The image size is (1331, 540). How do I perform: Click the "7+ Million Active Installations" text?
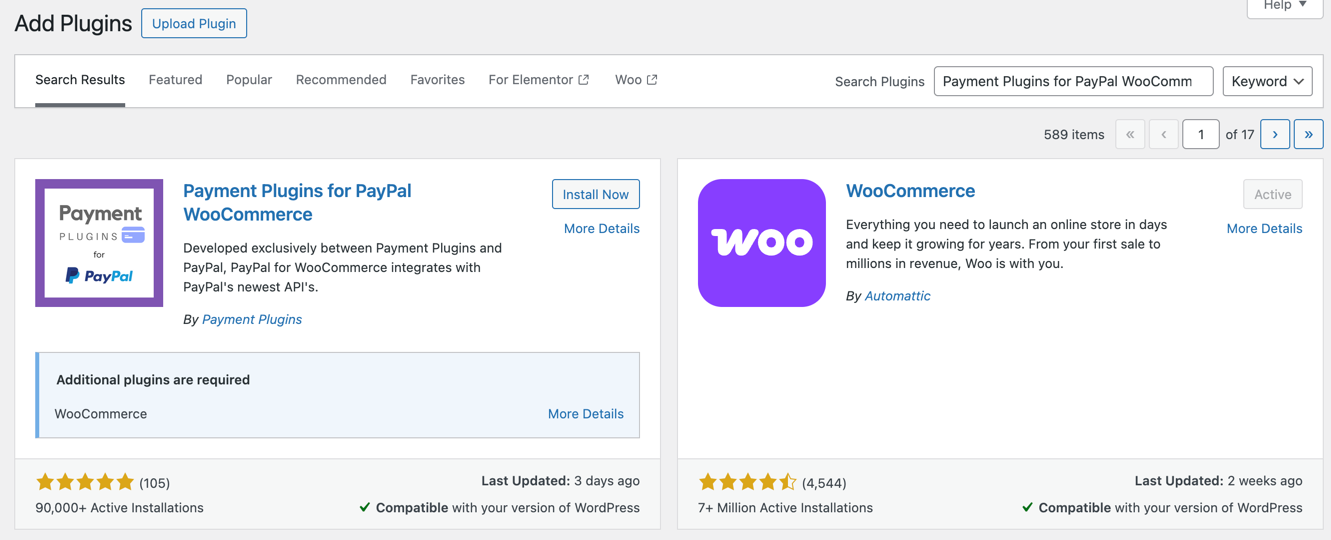(785, 508)
